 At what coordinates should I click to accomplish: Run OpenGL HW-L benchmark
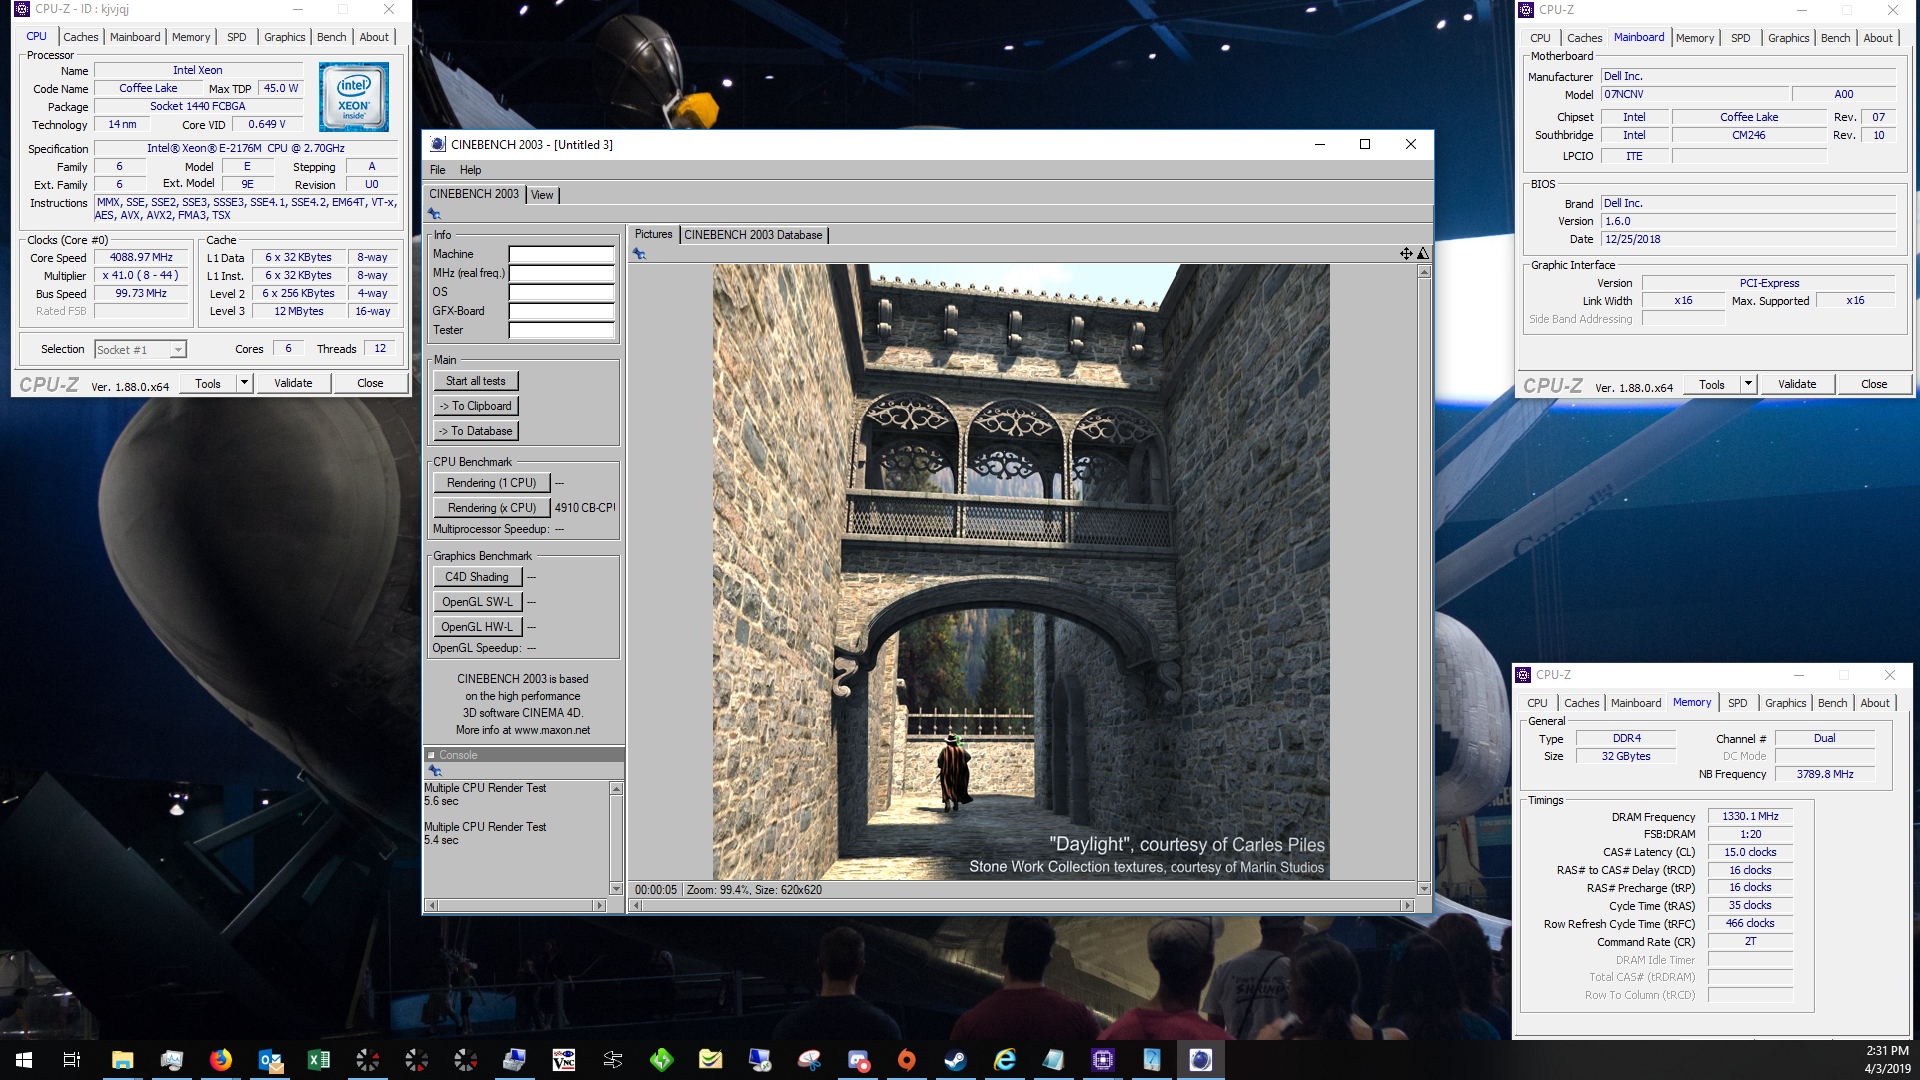pos(477,627)
